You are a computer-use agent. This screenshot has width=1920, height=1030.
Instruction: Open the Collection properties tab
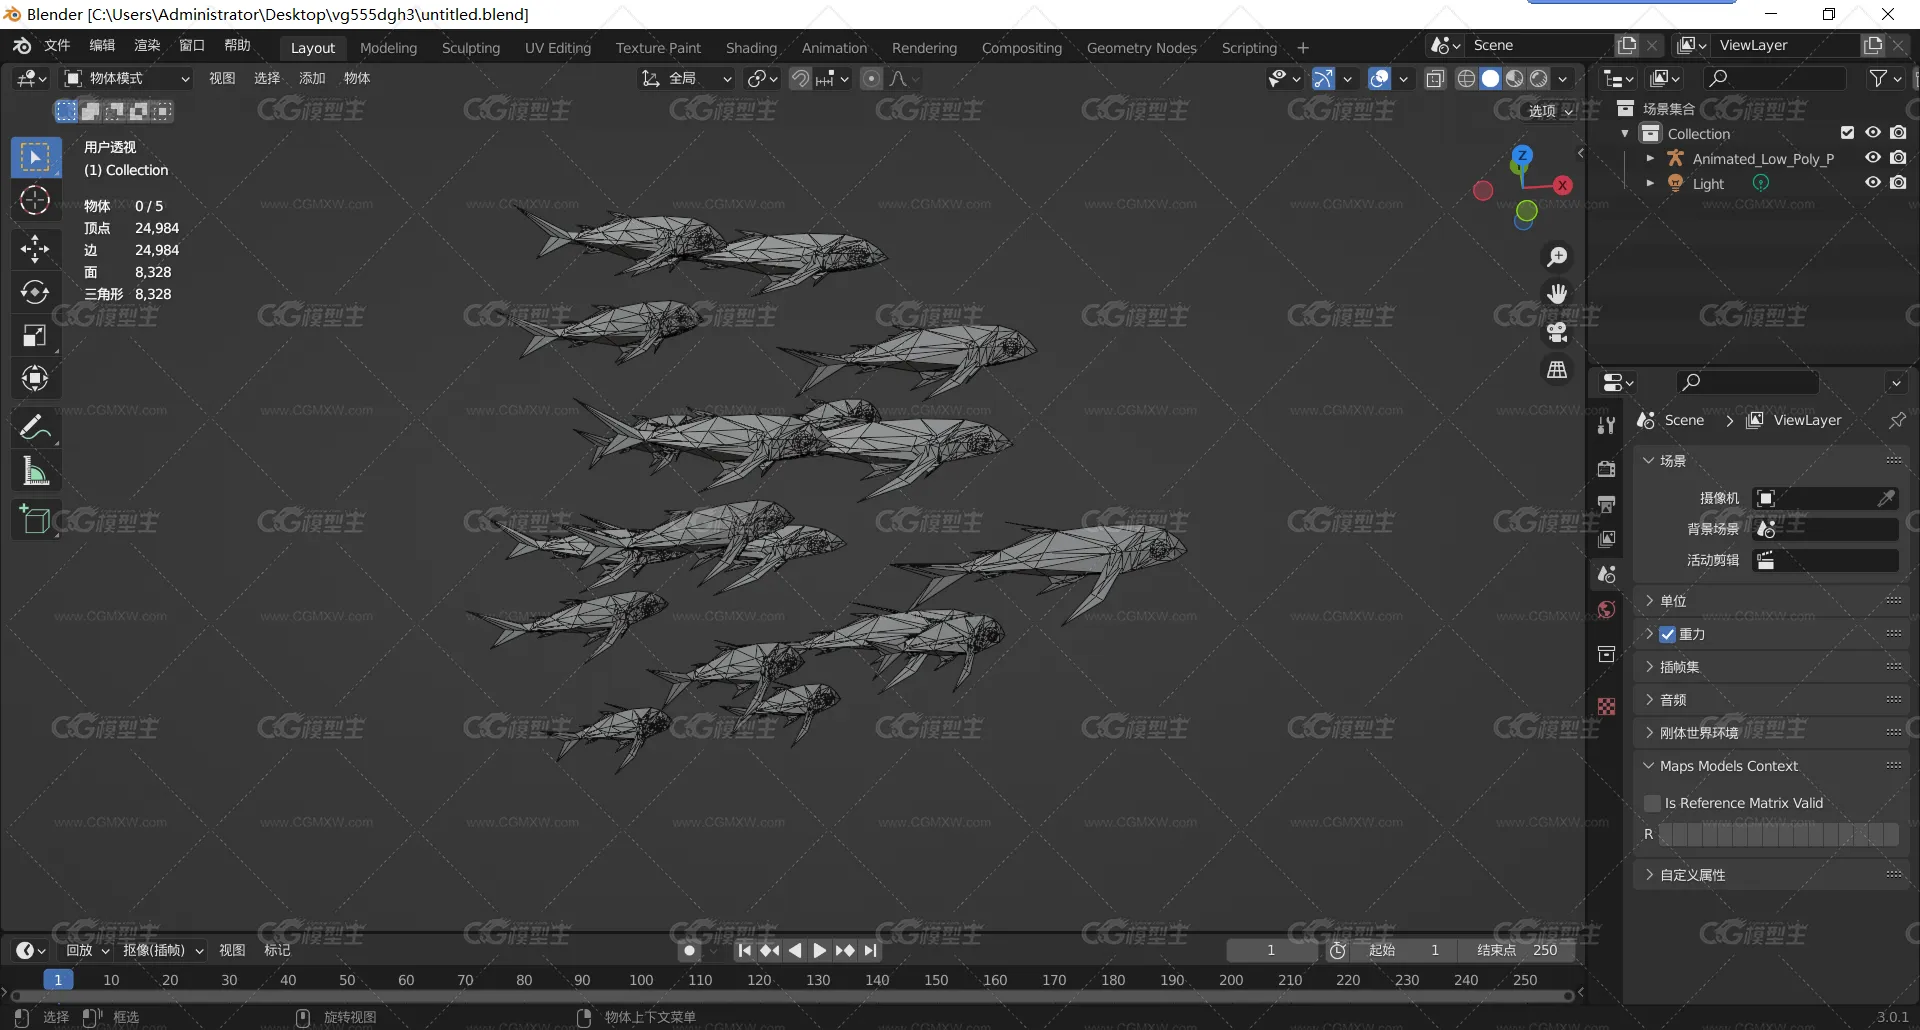[x=1606, y=654]
